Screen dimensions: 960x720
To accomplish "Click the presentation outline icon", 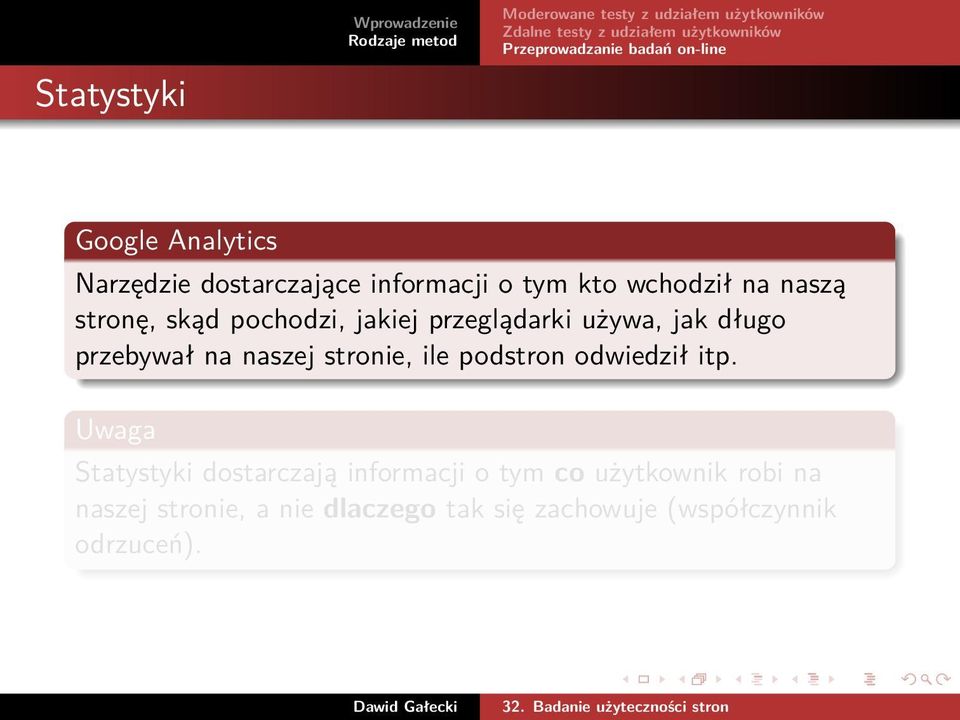I will pyautogui.click(x=869, y=679).
